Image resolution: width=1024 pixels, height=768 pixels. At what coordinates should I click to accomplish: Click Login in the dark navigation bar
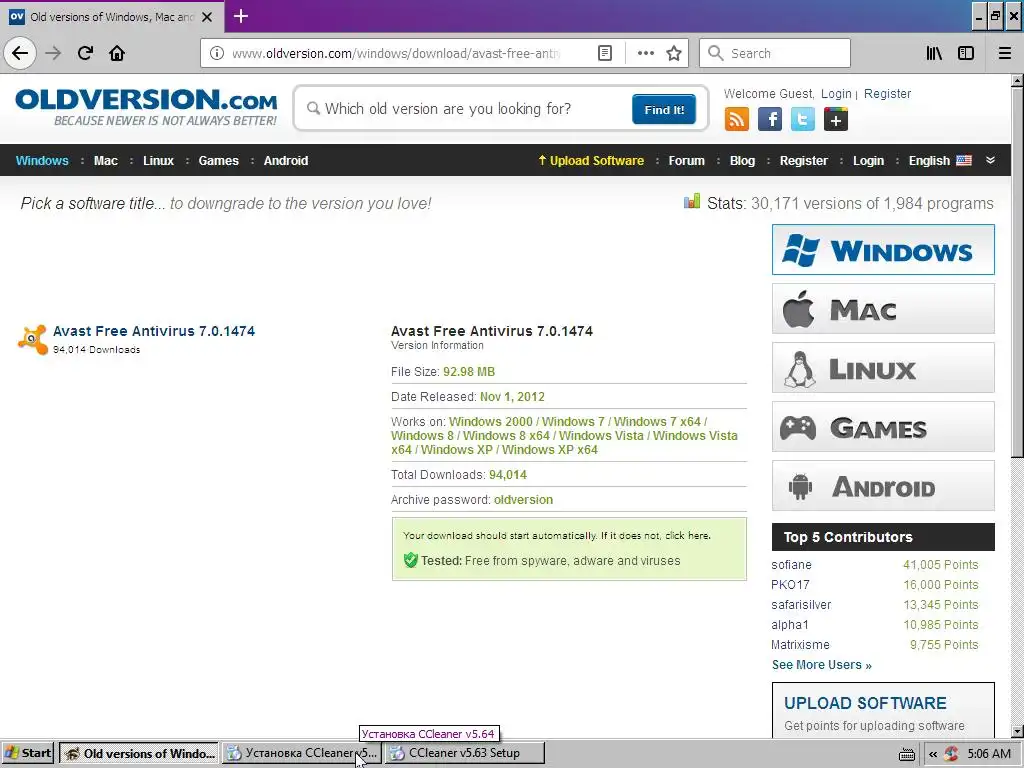[868, 161]
